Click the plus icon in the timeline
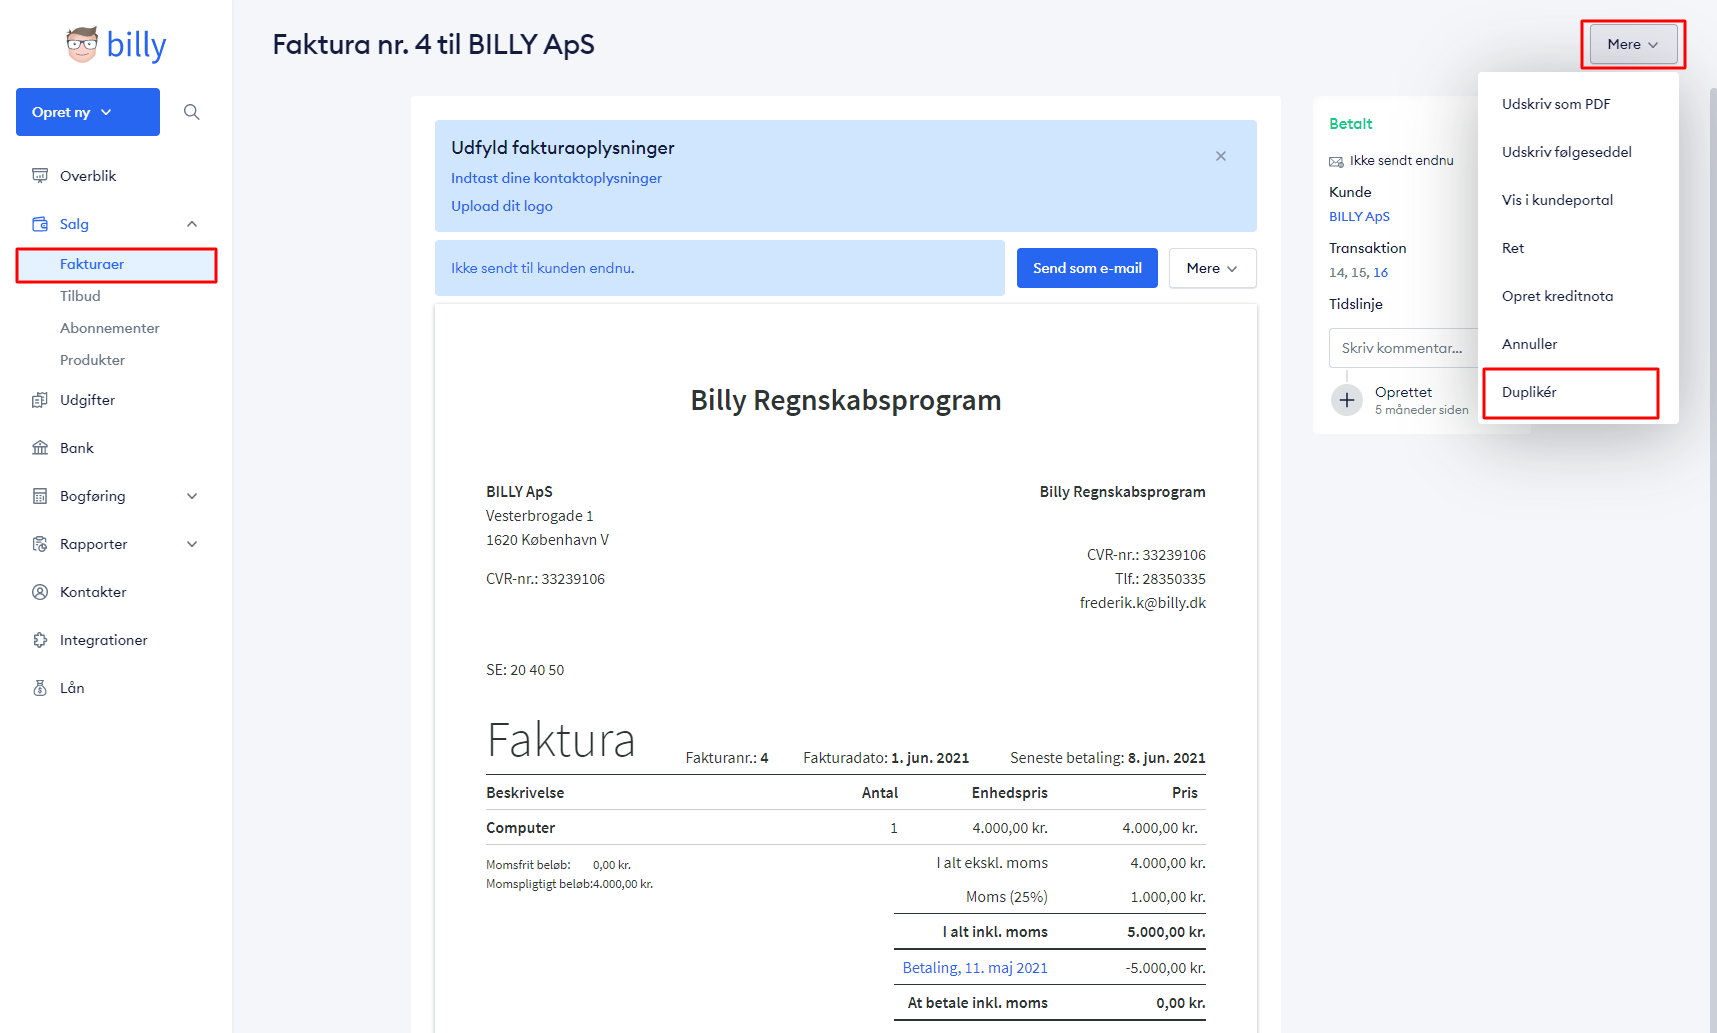1717x1033 pixels. point(1347,400)
